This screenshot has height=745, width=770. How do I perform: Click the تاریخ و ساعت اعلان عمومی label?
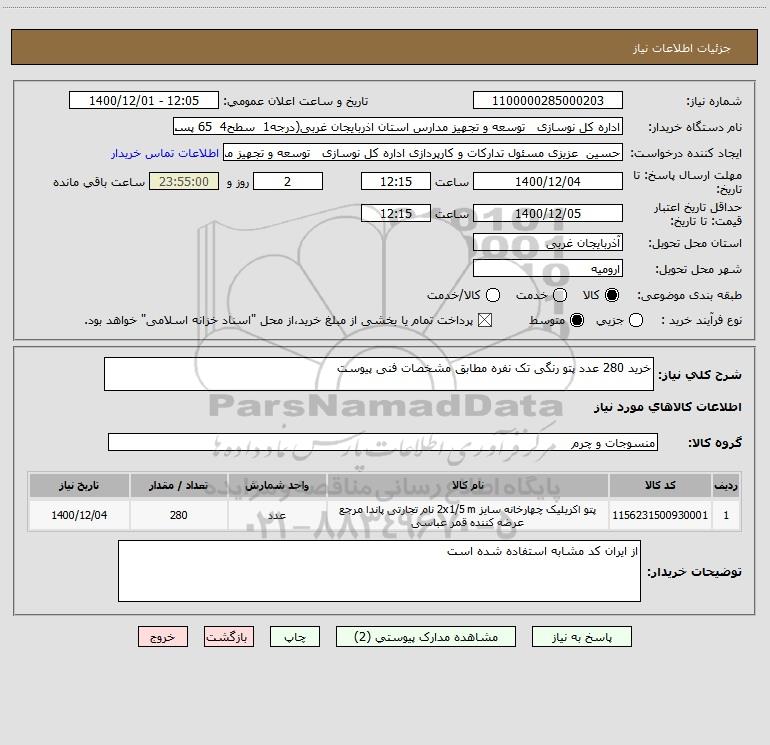click(296, 101)
